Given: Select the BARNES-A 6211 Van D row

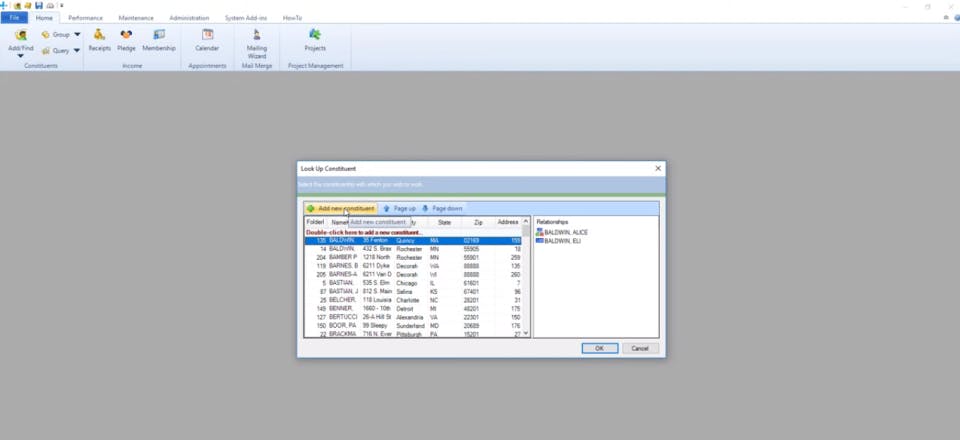Looking at the screenshot, I should click(x=413, y=275).
